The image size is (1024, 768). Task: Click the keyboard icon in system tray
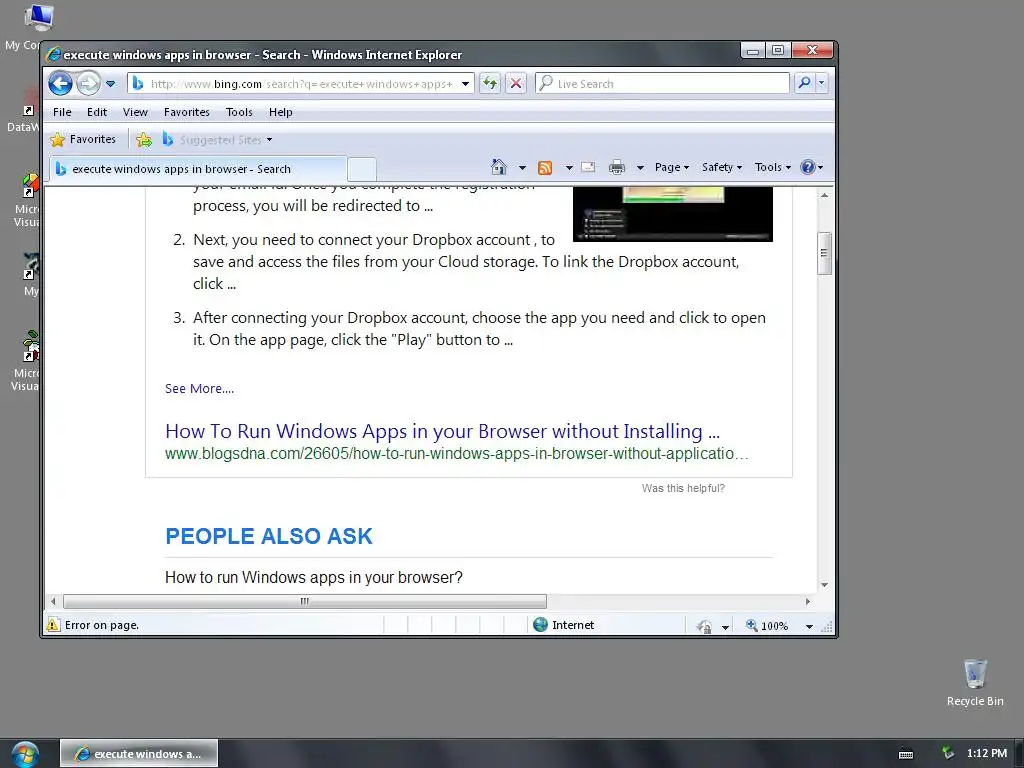(906, 754)
